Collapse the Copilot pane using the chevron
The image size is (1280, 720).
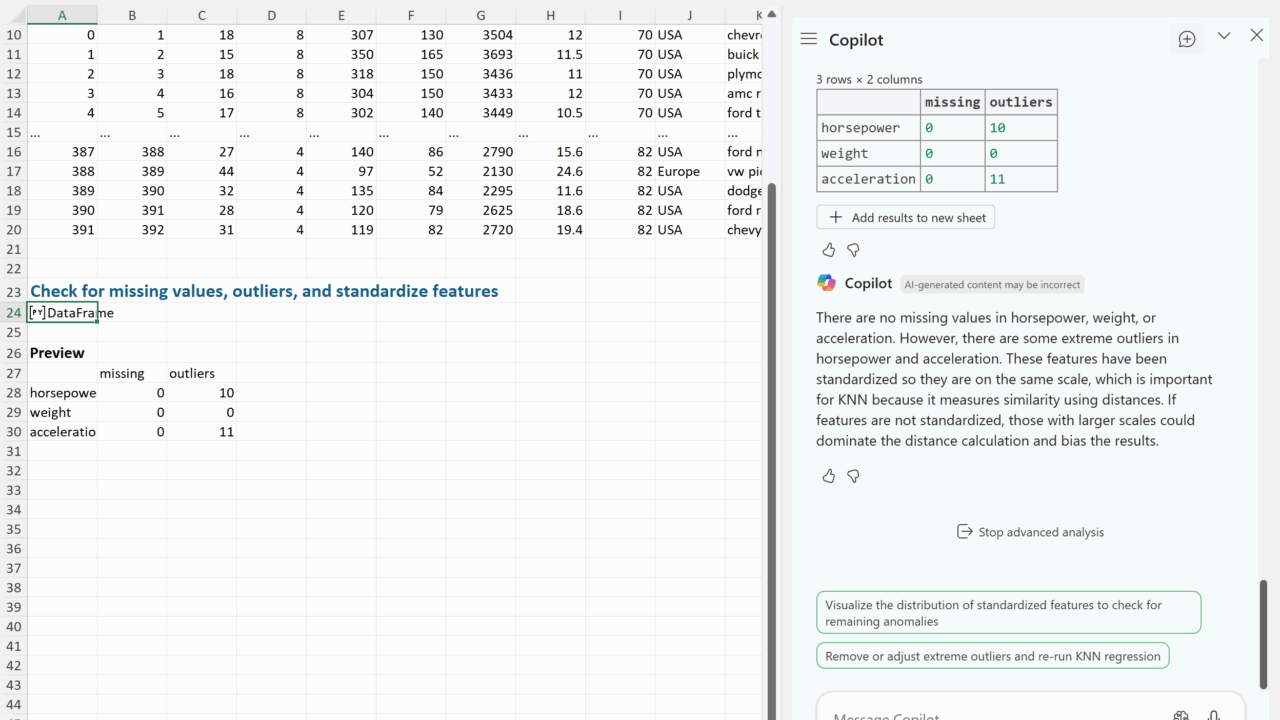[1223, 36]
